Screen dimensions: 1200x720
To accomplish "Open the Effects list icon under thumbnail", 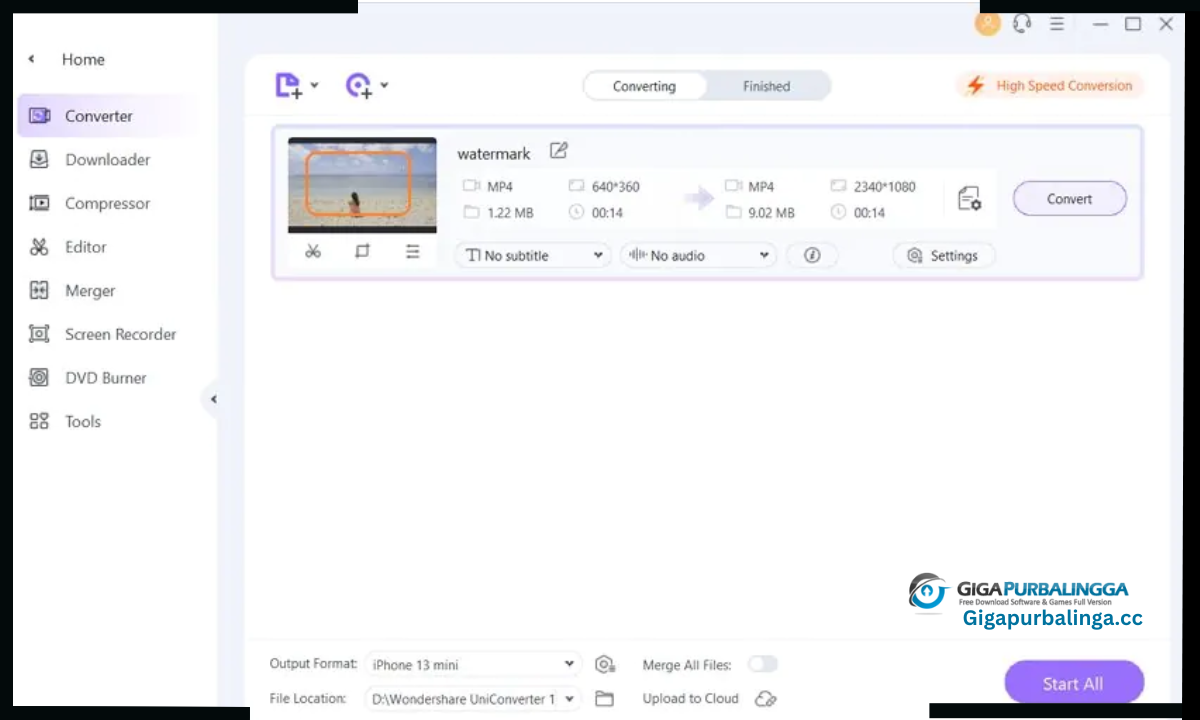I will [x=412, y=252].
